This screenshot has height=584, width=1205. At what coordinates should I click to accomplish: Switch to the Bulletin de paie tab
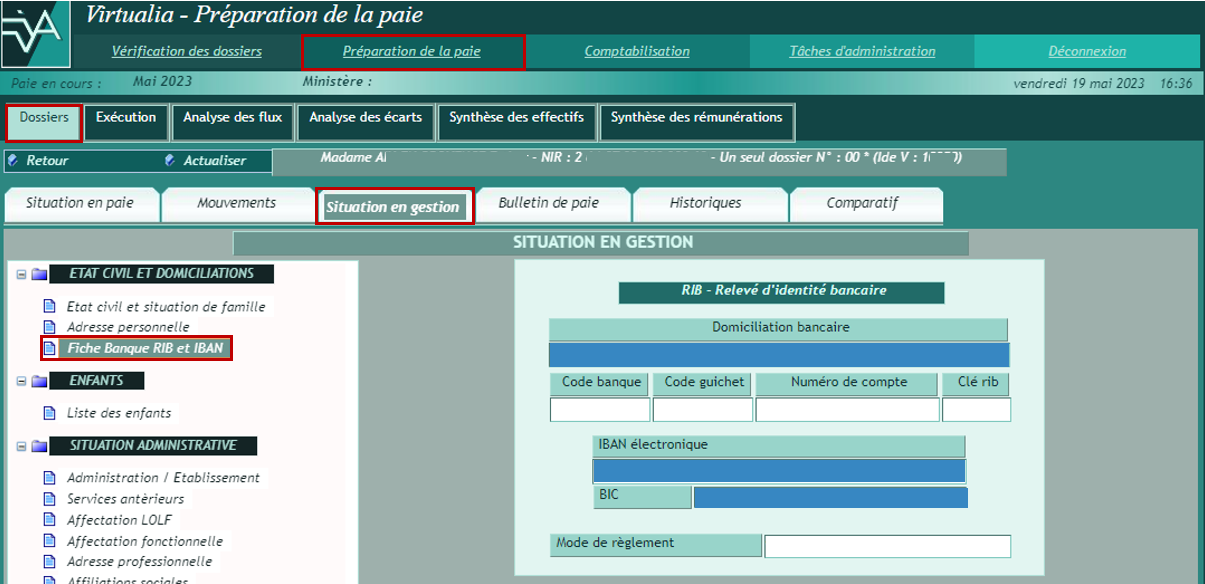point(548,203)
